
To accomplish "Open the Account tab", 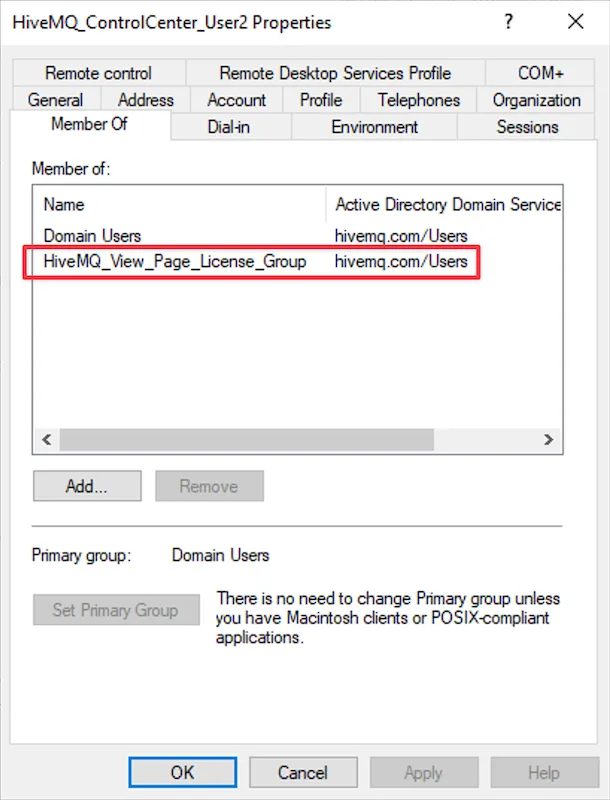I will pyautogui.click(x=236, y=99).
